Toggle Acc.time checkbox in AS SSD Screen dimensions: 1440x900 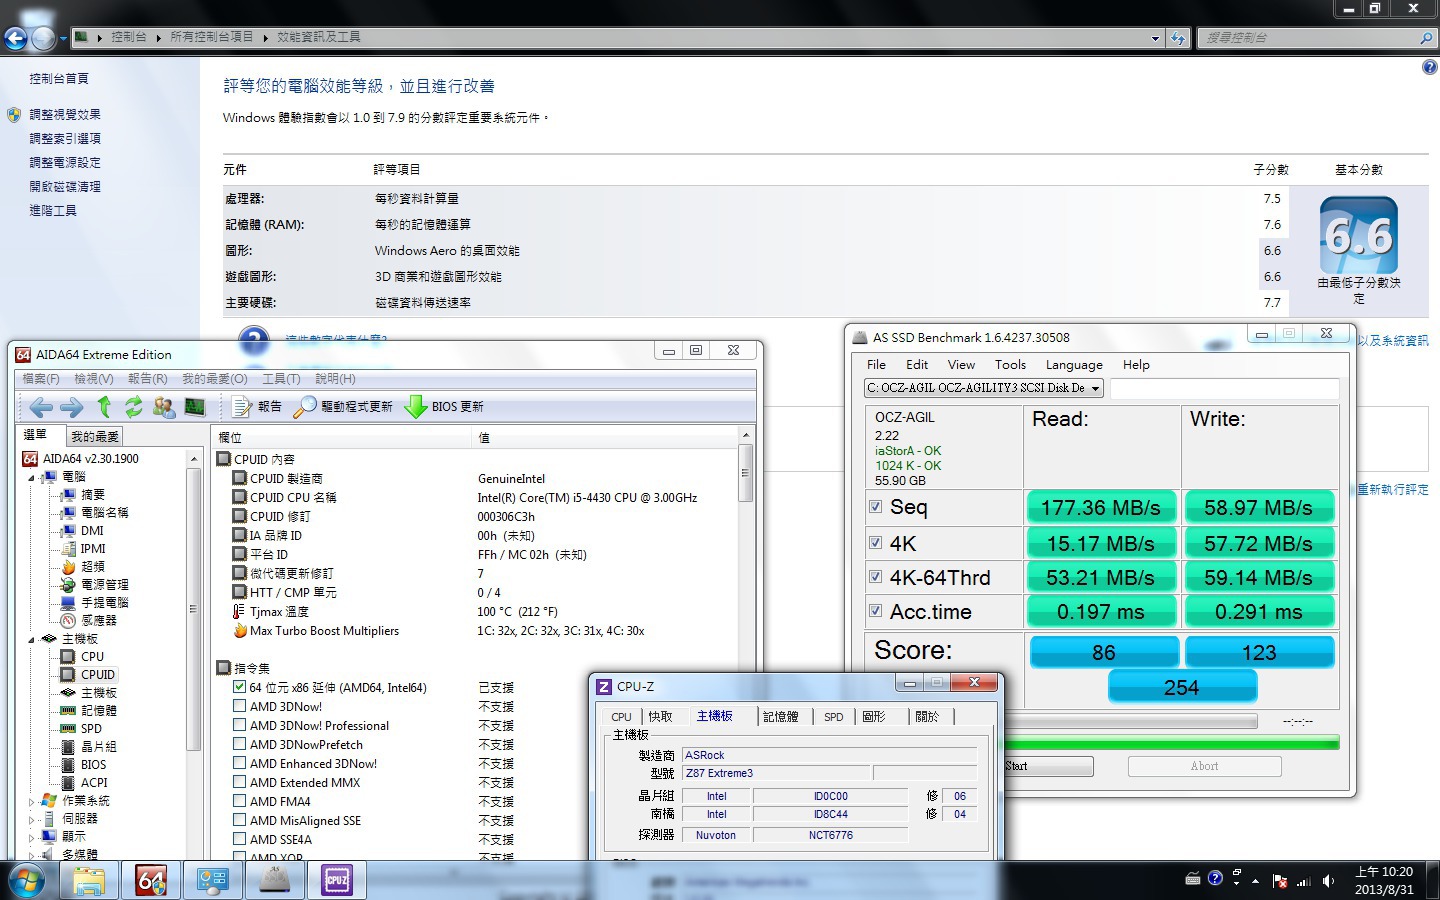point(876,611)
